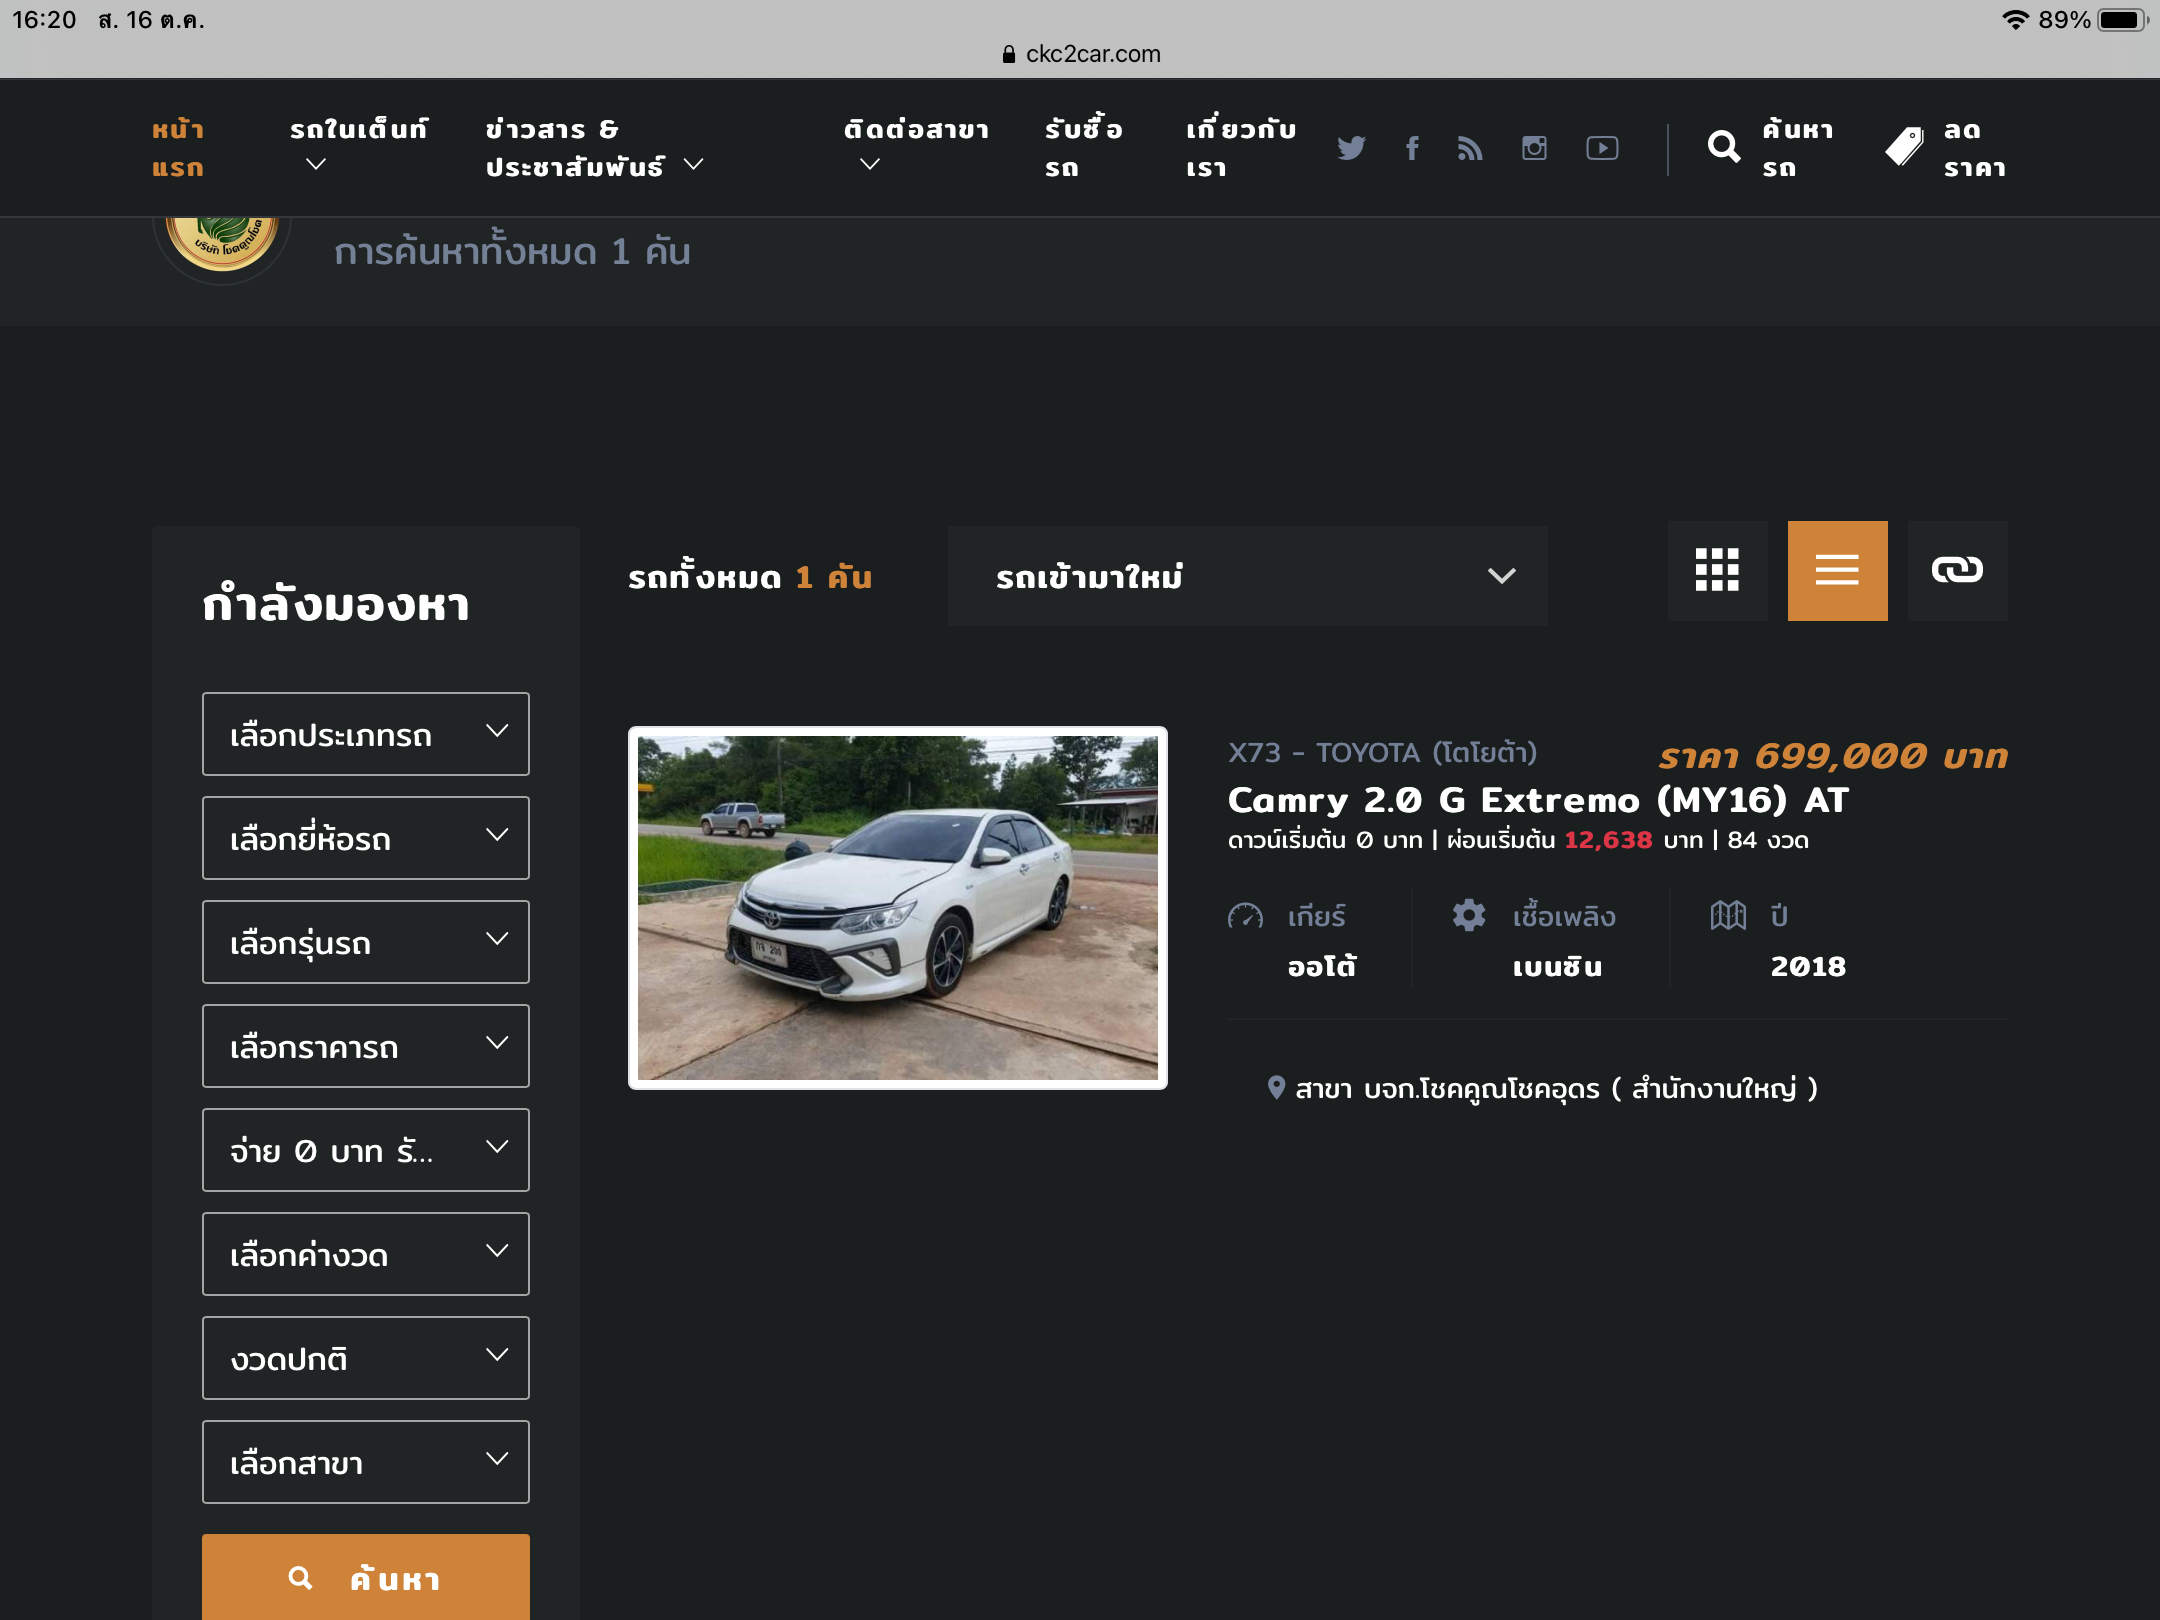
Task: Click the white Camry car thumbnail
Action: pos(897,908)
